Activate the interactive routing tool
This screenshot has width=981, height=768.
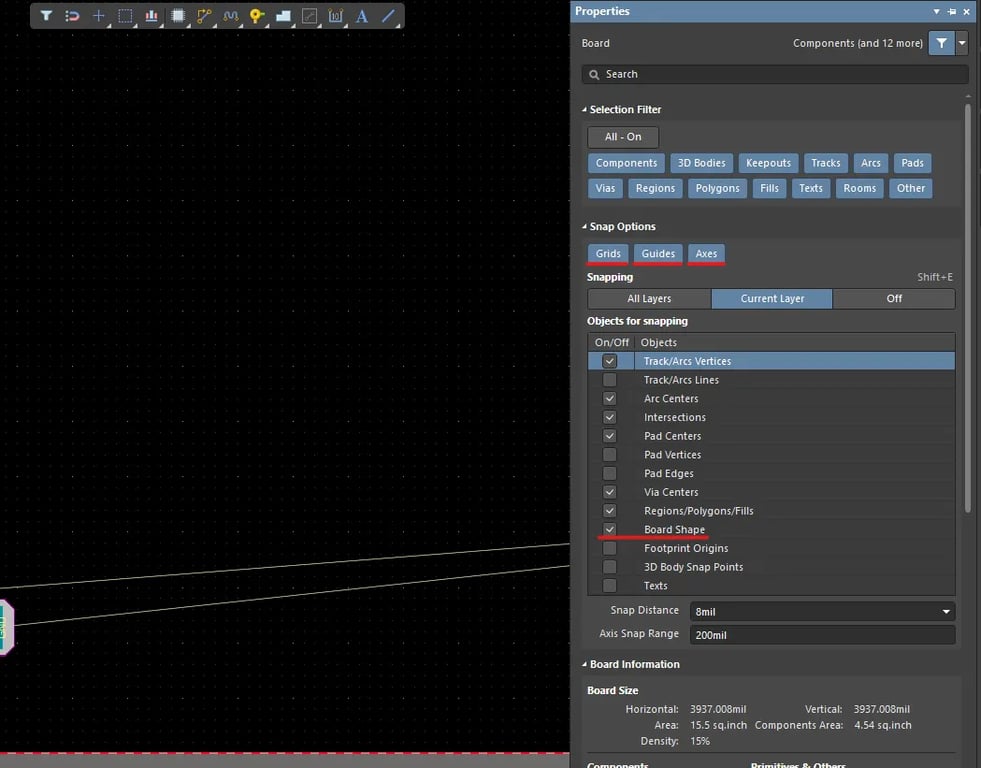(205, 16)
